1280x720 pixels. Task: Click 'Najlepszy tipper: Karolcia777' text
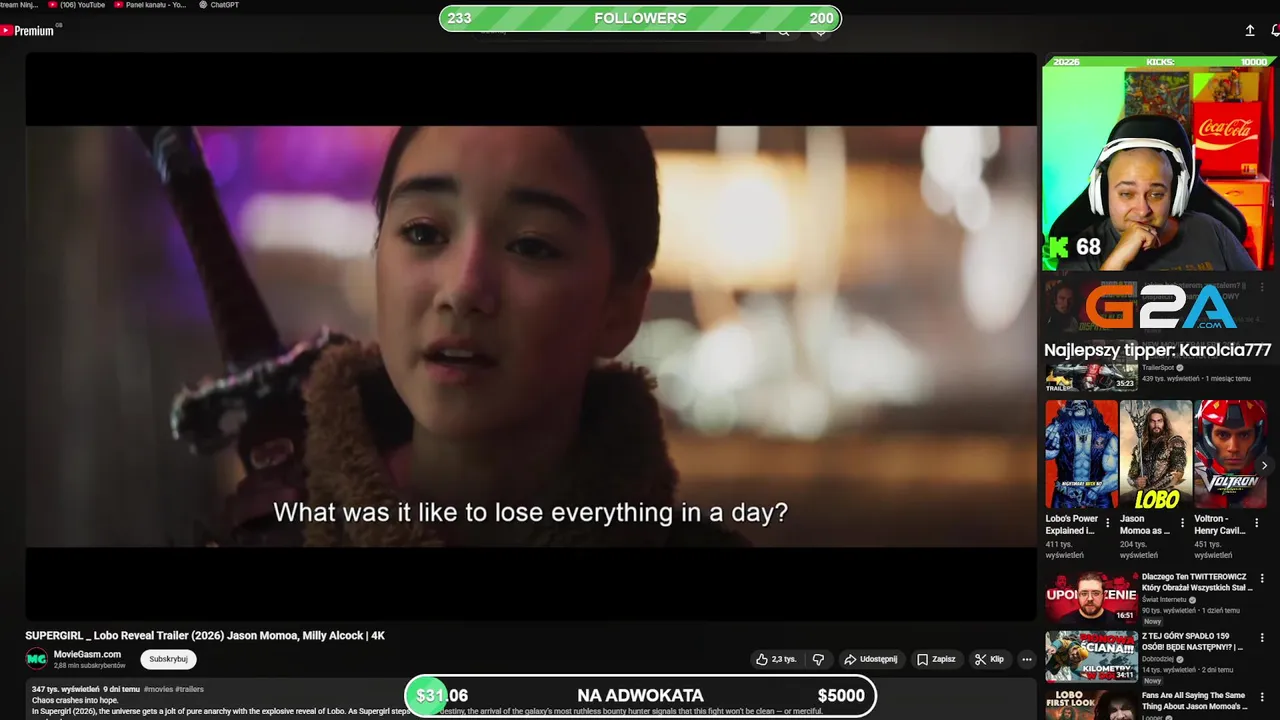pyautogui.click(x=1157, y=350)
